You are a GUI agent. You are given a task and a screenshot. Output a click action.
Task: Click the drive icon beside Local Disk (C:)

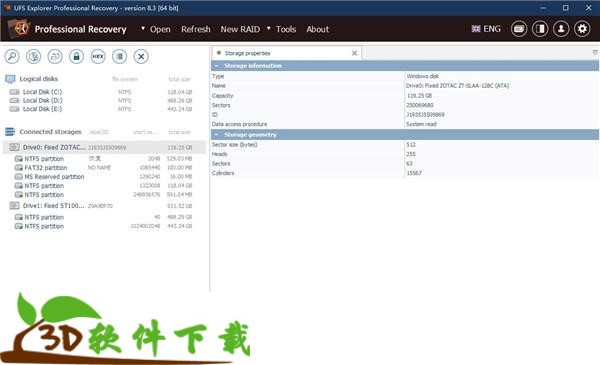tap(15, 92)
